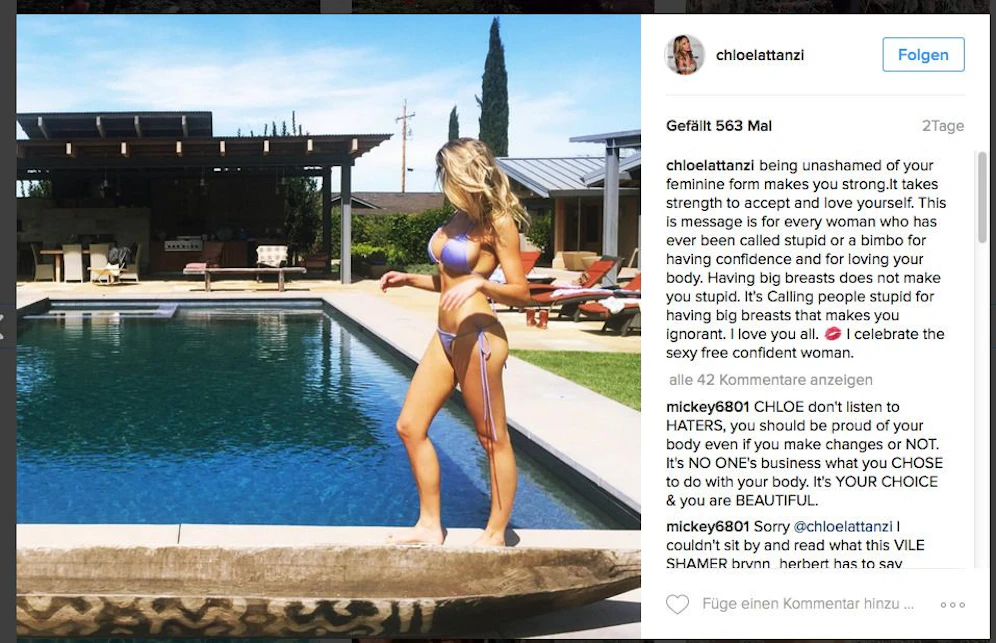996x643 pixels.
Task: Click the pool photo
Action: coord(328,326)
